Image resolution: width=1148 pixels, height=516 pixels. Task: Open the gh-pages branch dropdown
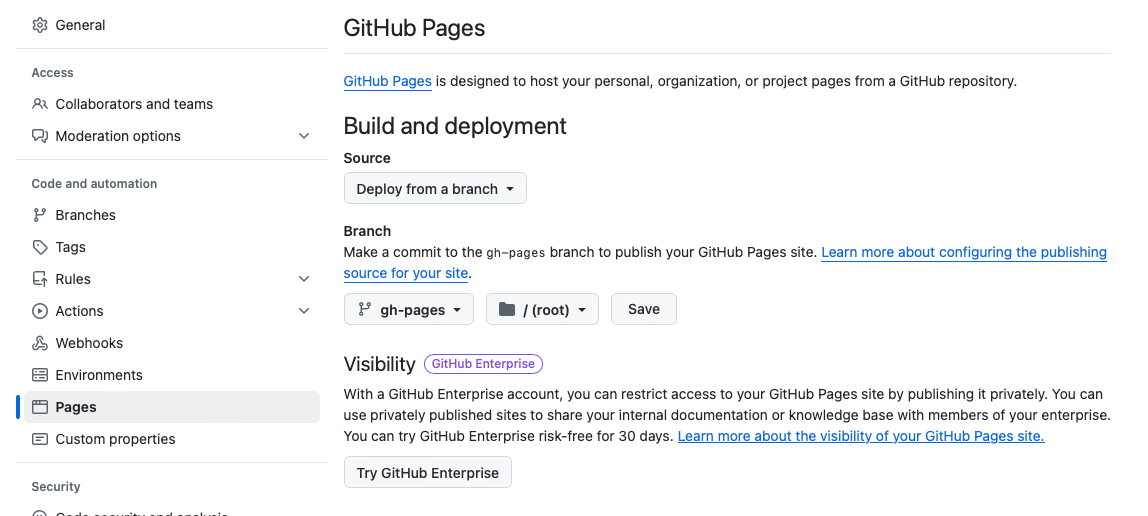[409, 309]
